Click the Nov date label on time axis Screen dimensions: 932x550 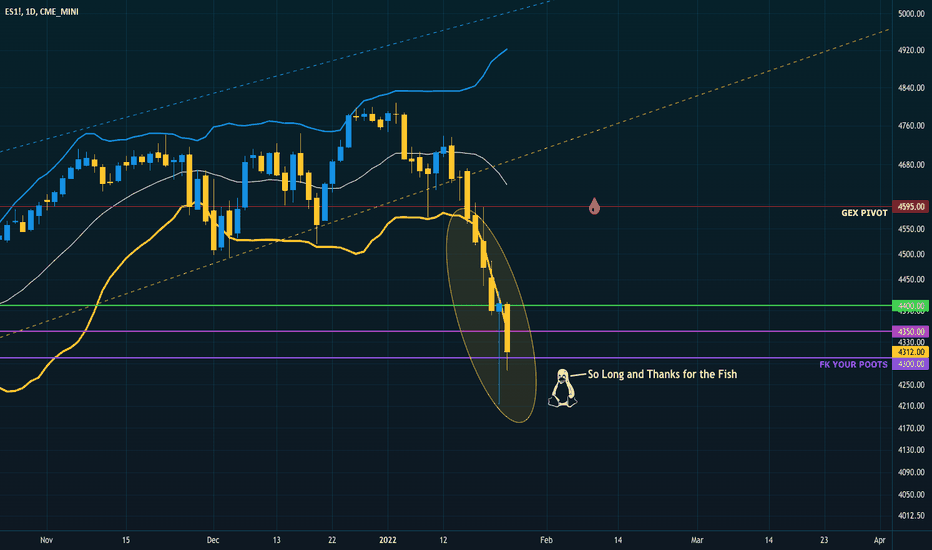coord(46,540)
